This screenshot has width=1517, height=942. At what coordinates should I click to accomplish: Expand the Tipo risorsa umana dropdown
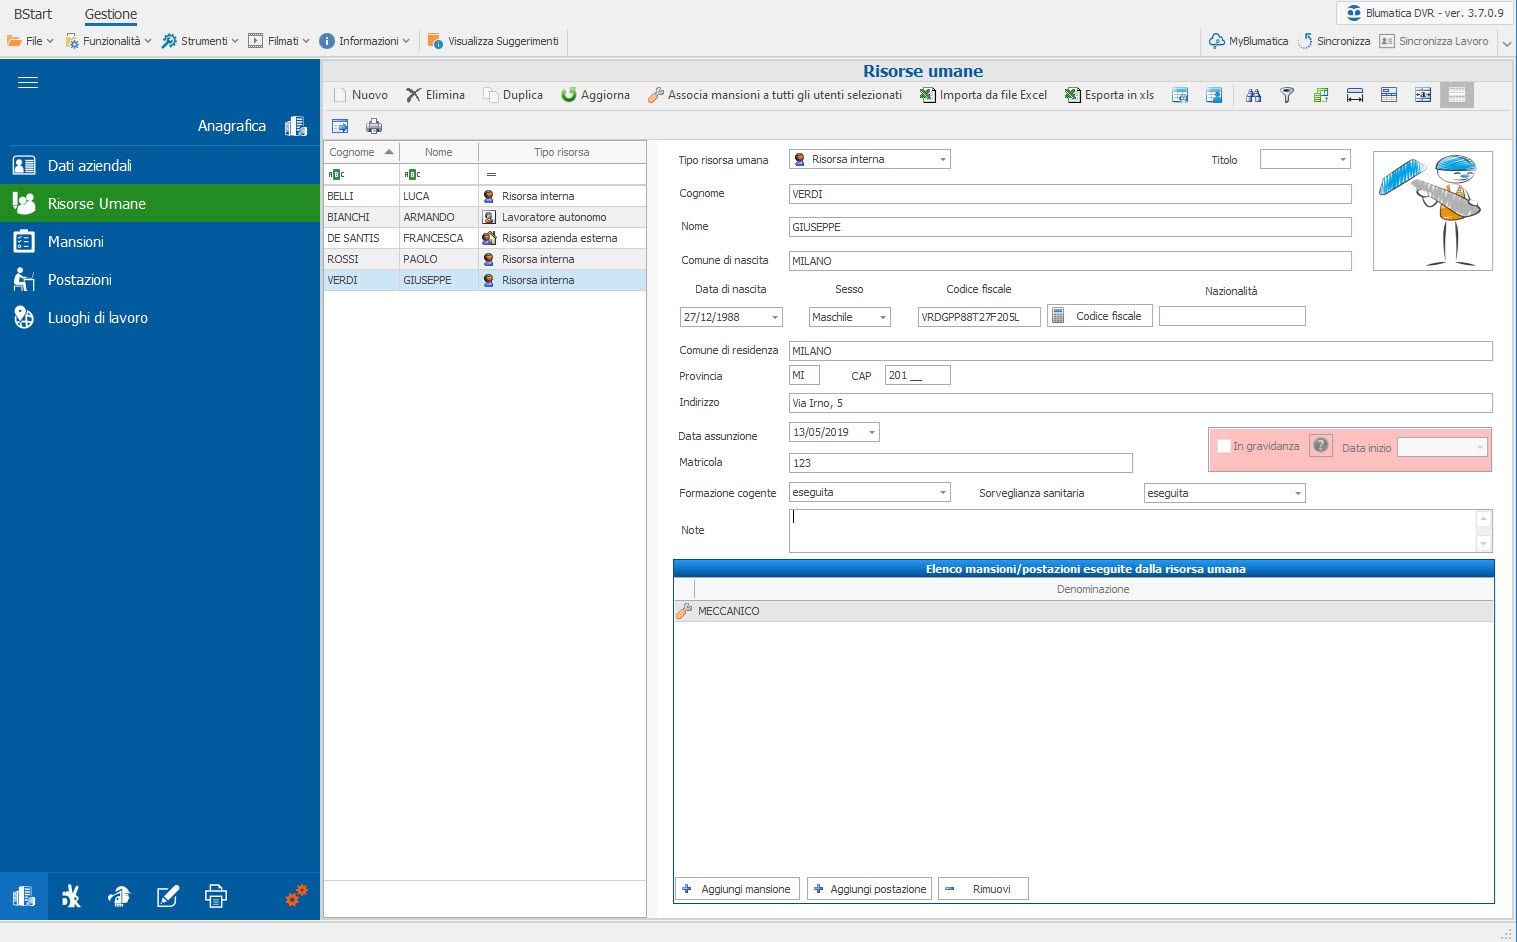(942, 159)
